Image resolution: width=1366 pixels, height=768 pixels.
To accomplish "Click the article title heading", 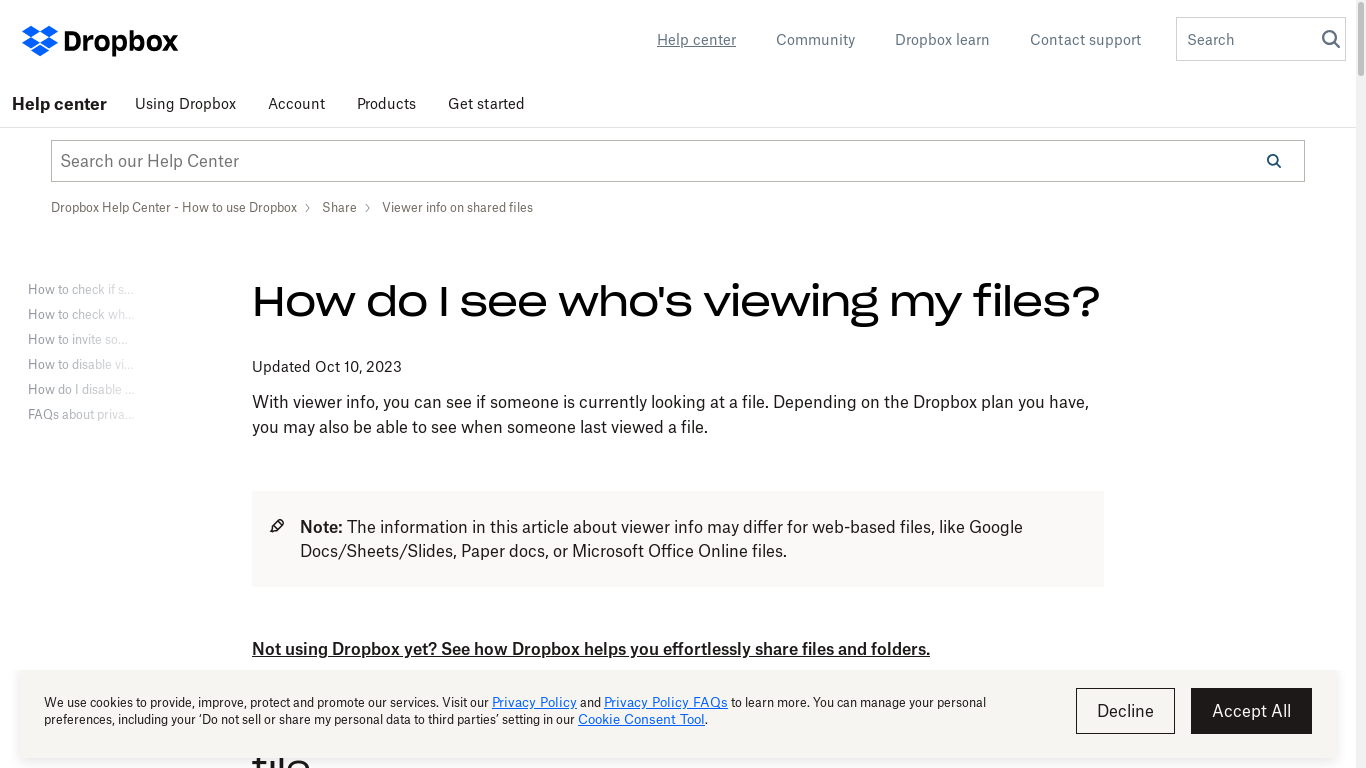I will (x=676, y=301).
